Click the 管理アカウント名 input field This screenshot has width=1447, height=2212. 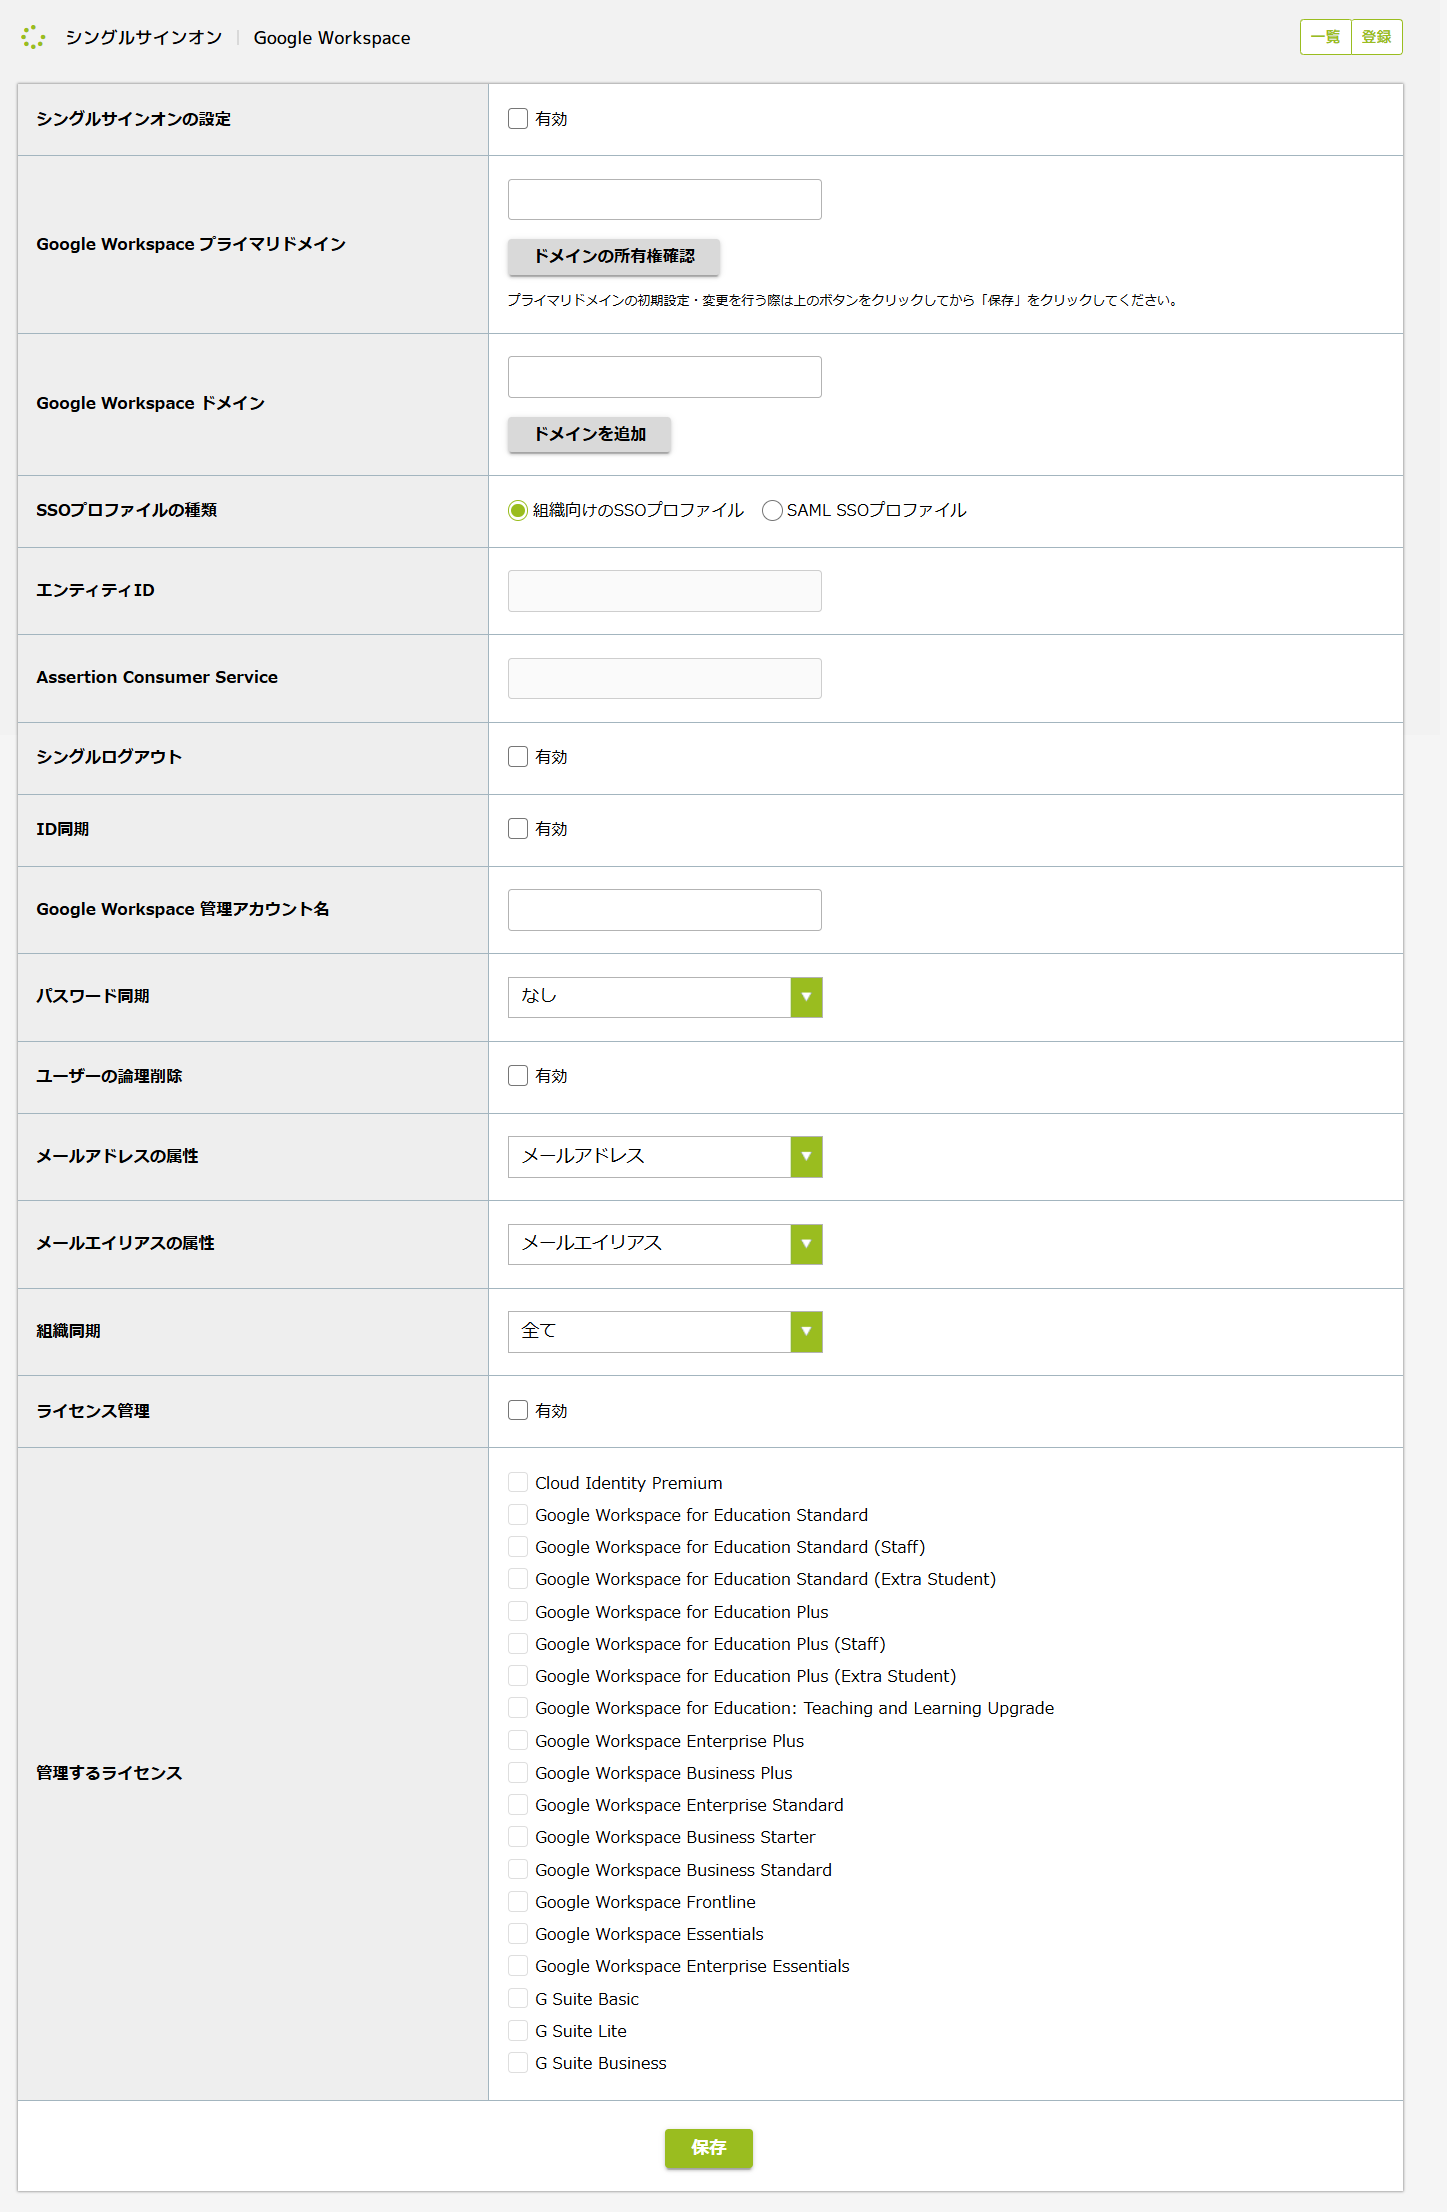(x=664, y=910)
